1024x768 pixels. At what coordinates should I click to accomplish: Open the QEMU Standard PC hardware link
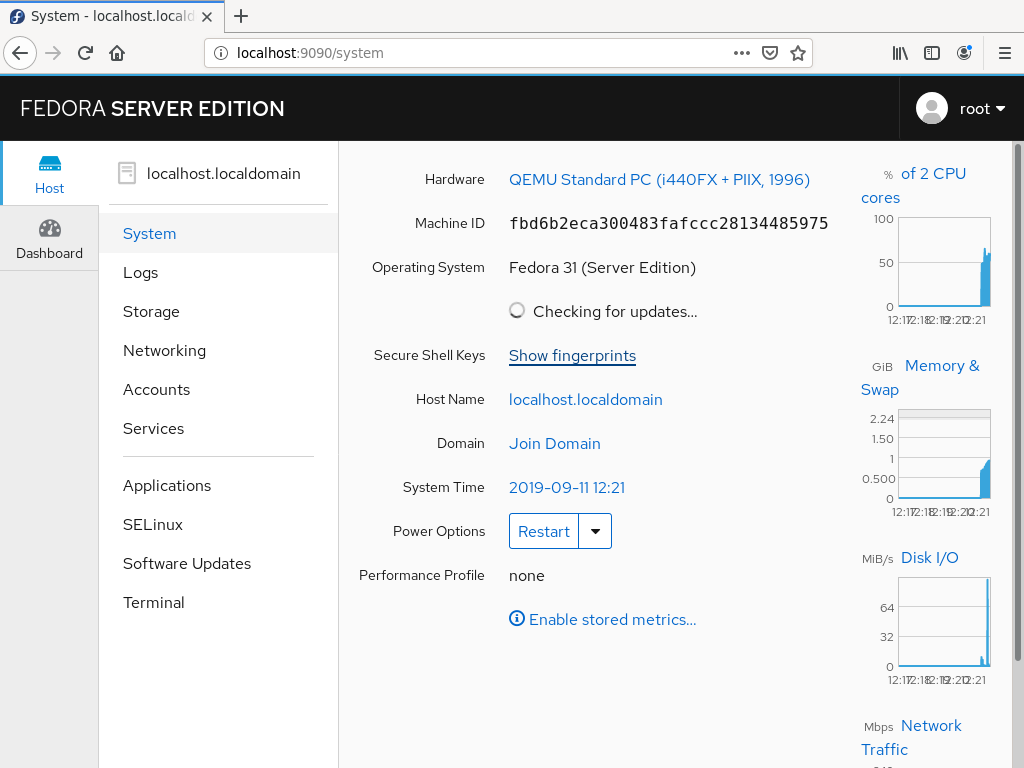[659, 180]
